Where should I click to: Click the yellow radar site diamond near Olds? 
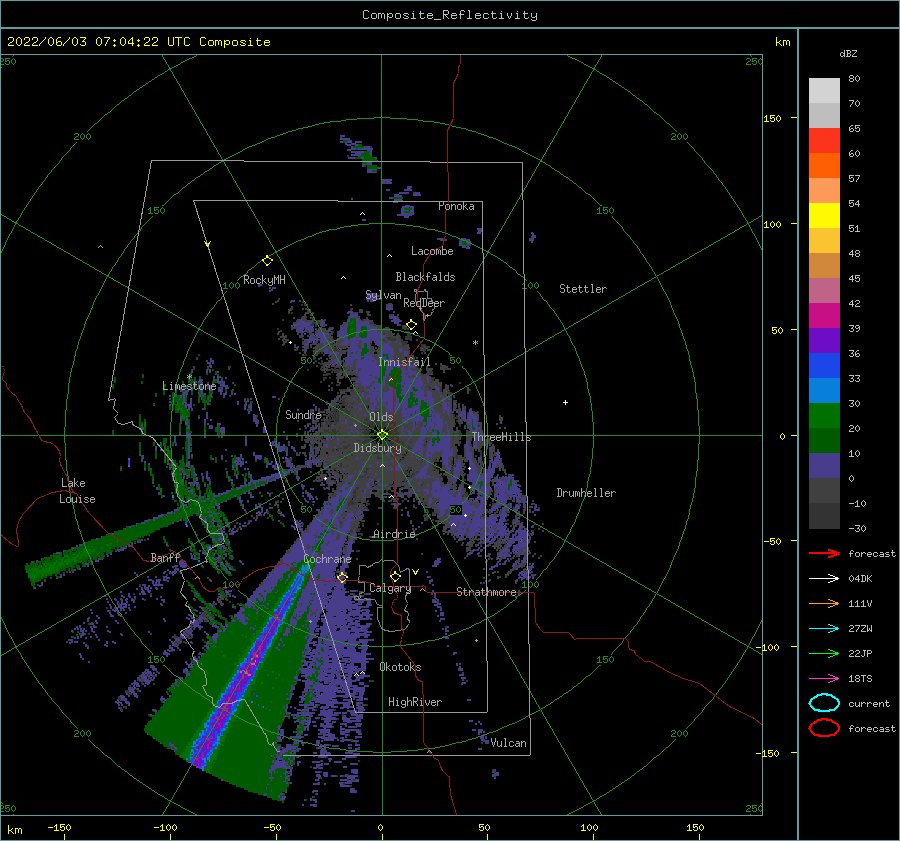click(x=382, y=435)
